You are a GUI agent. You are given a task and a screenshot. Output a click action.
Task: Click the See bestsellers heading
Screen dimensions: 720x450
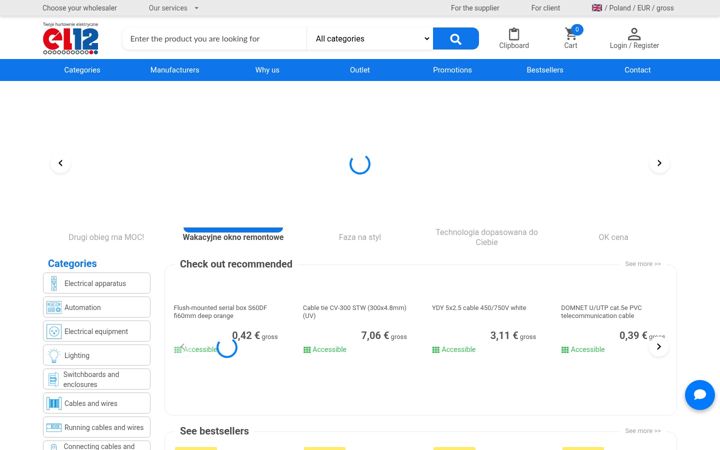click(x=214, y=431)
